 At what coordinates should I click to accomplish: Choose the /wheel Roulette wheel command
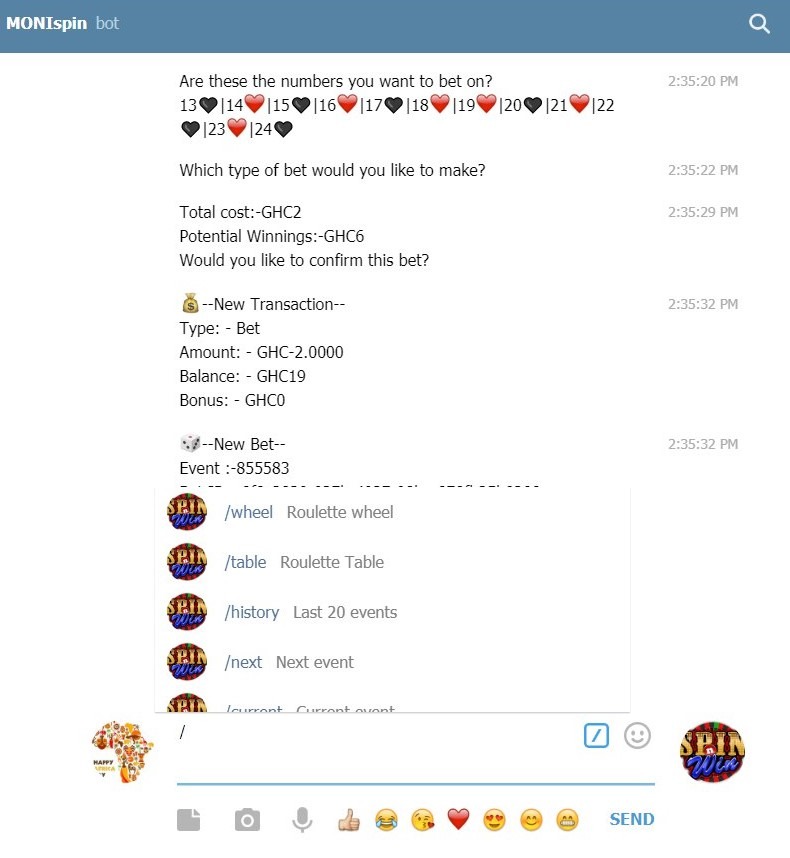click(392, 512)
